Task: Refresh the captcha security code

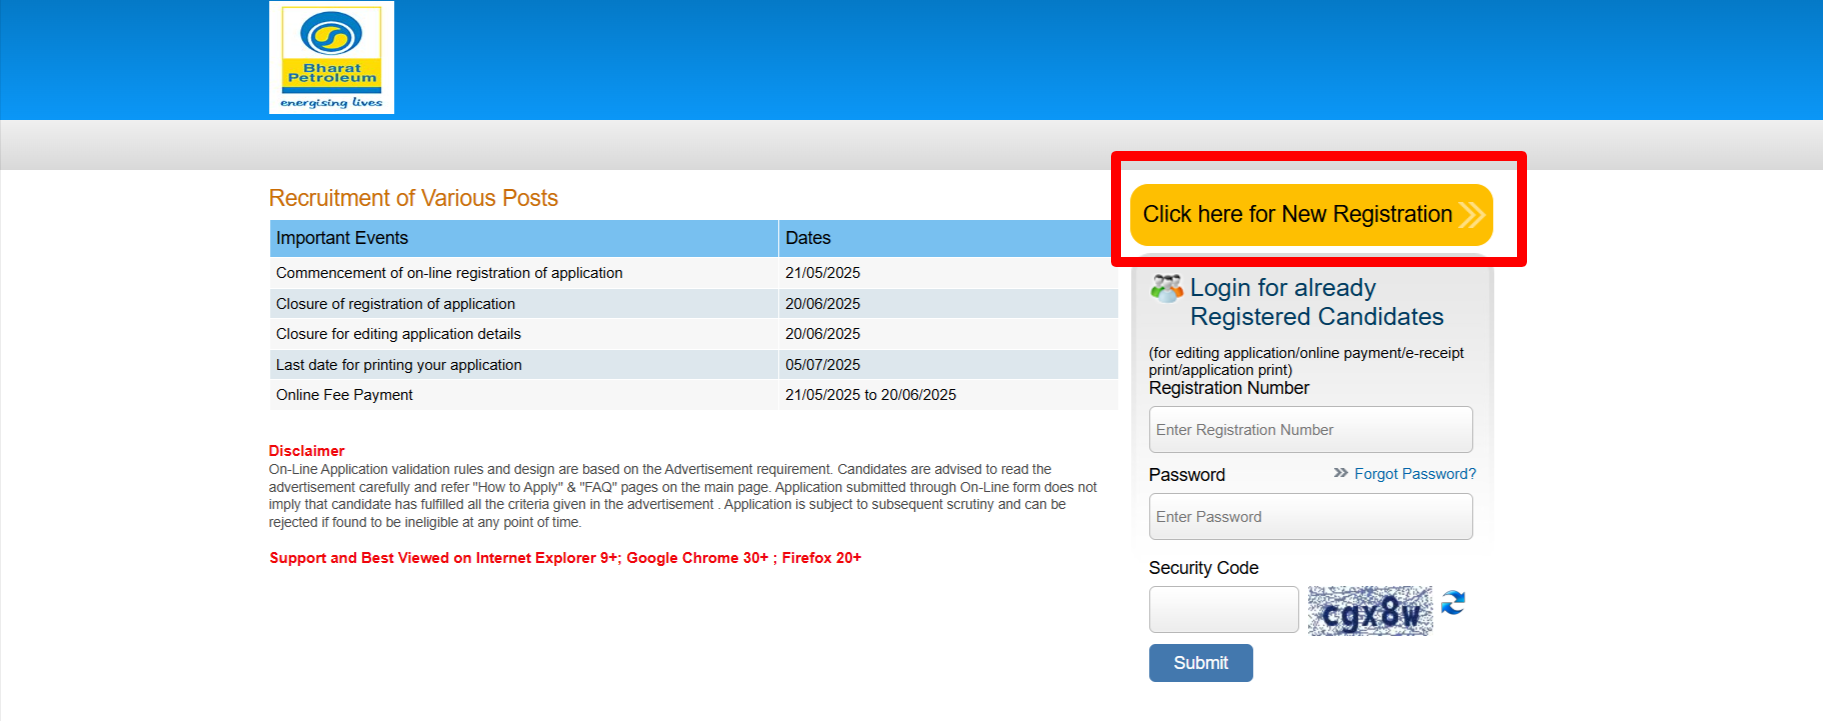Action: tap(1453, 603)
